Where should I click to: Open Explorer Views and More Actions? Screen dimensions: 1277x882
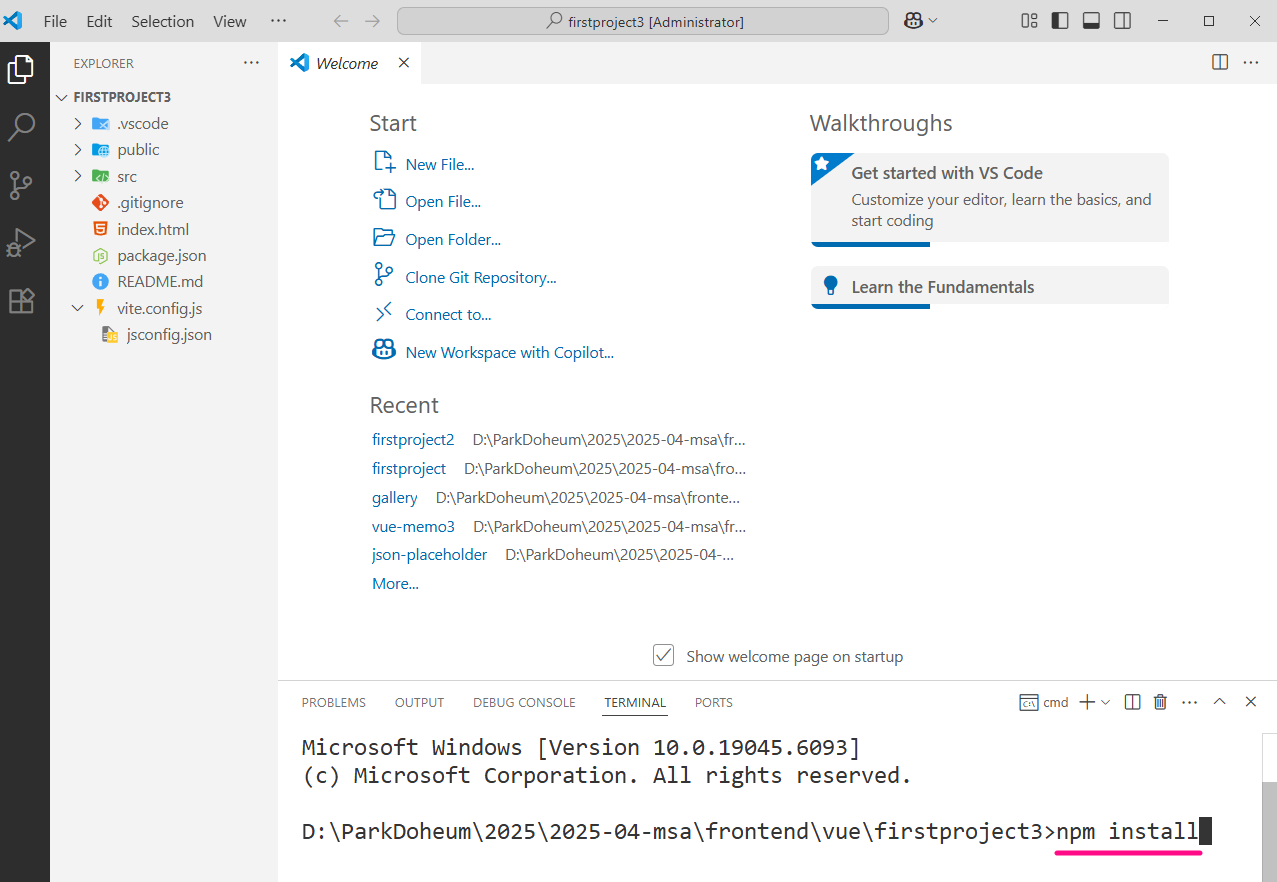pos(251,63)
